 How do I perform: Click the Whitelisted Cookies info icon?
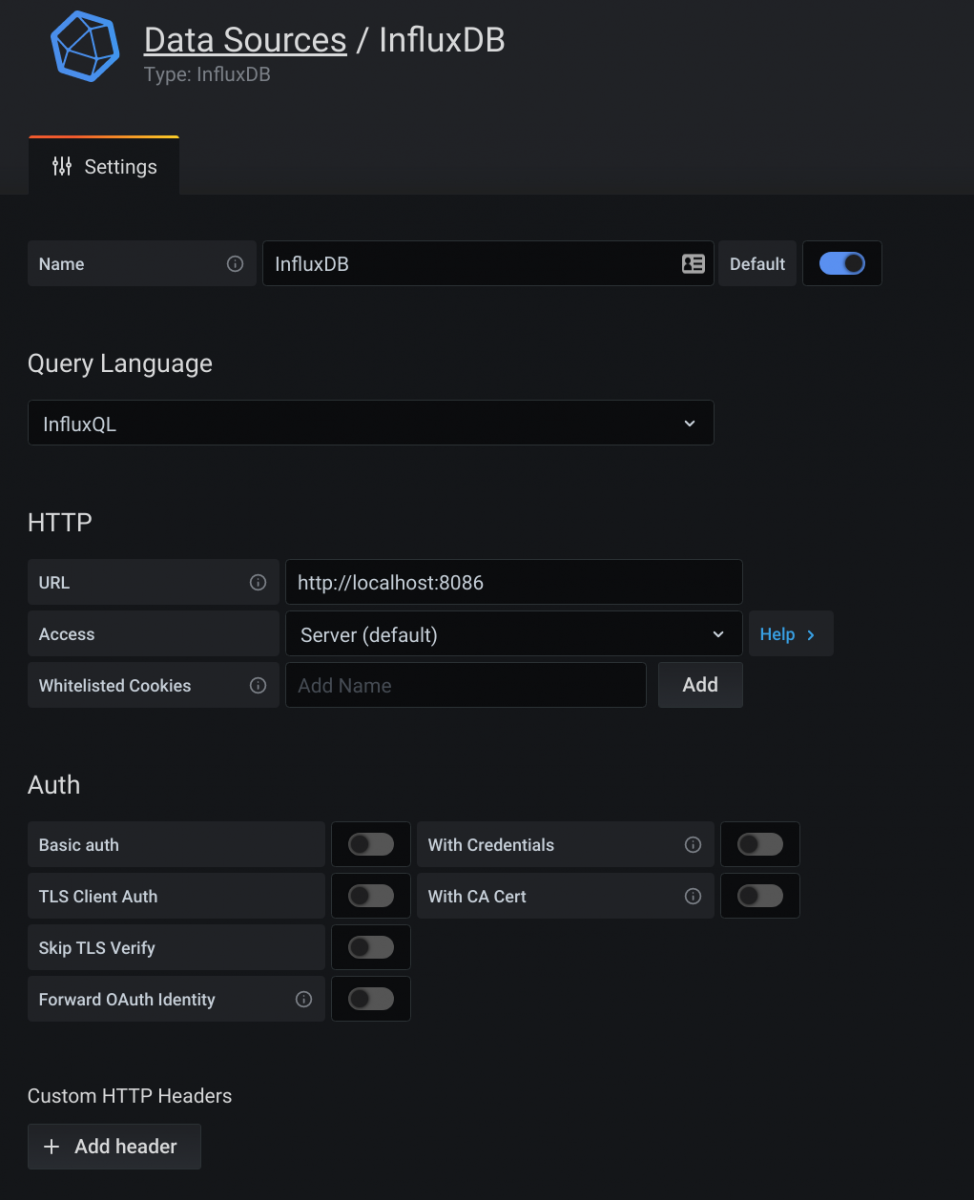[258, 685]
